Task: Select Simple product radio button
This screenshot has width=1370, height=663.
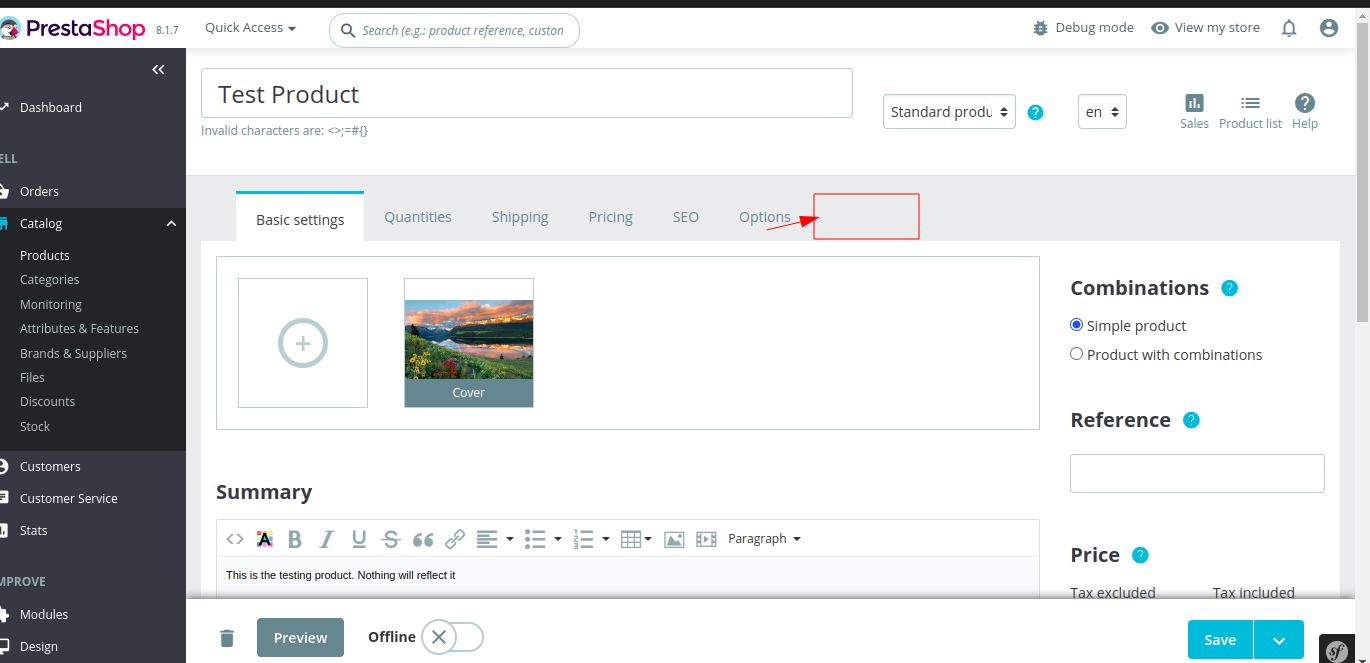Action: tap(1076, 325)
